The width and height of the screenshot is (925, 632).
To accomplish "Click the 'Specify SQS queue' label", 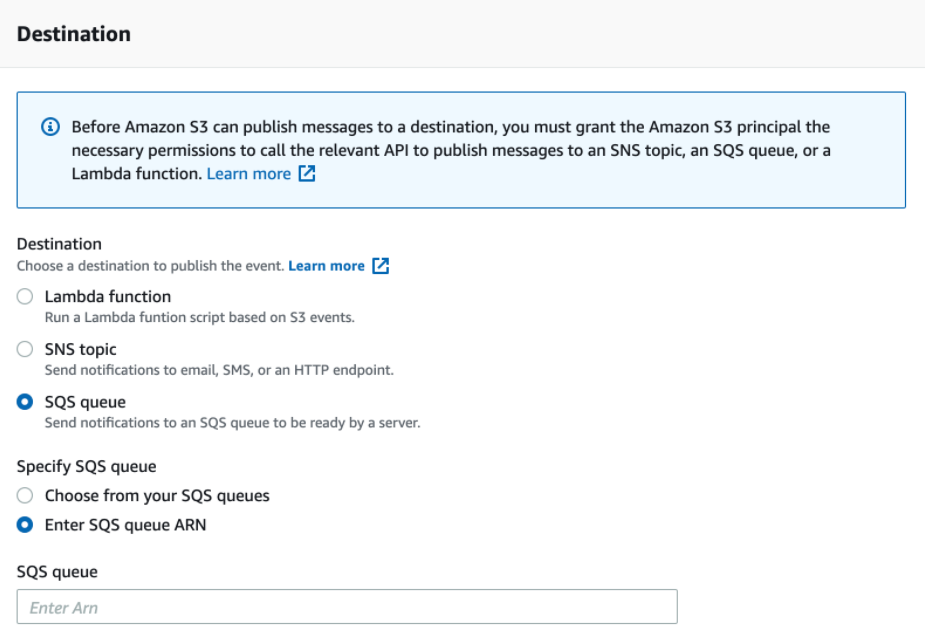I will point(86,467).
